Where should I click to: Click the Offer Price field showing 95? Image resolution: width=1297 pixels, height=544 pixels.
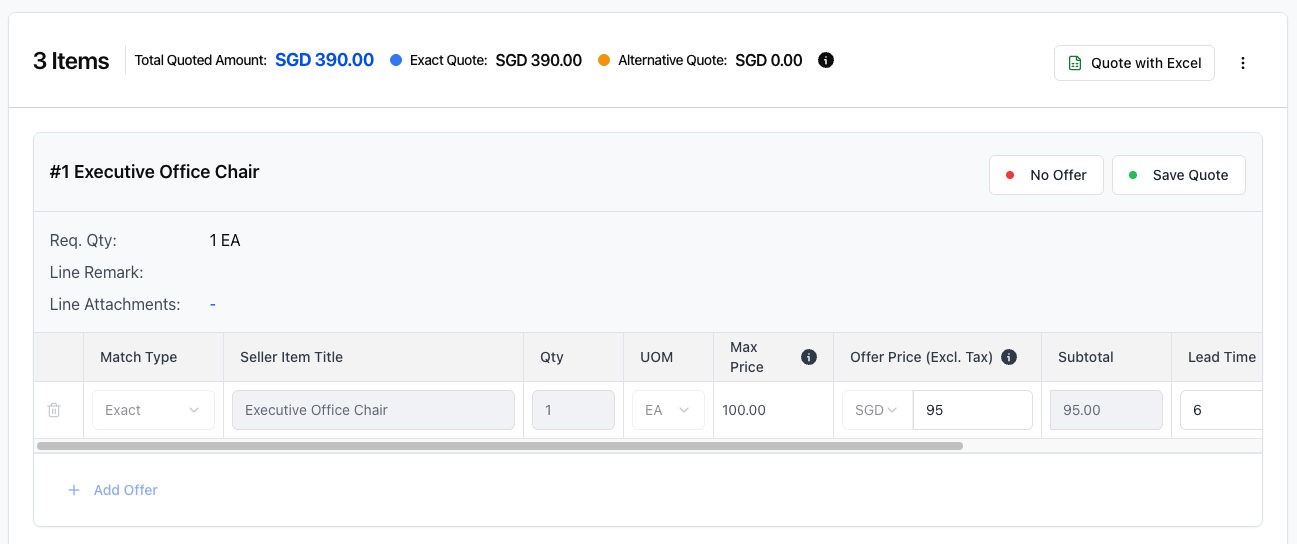tap(973, 410)
